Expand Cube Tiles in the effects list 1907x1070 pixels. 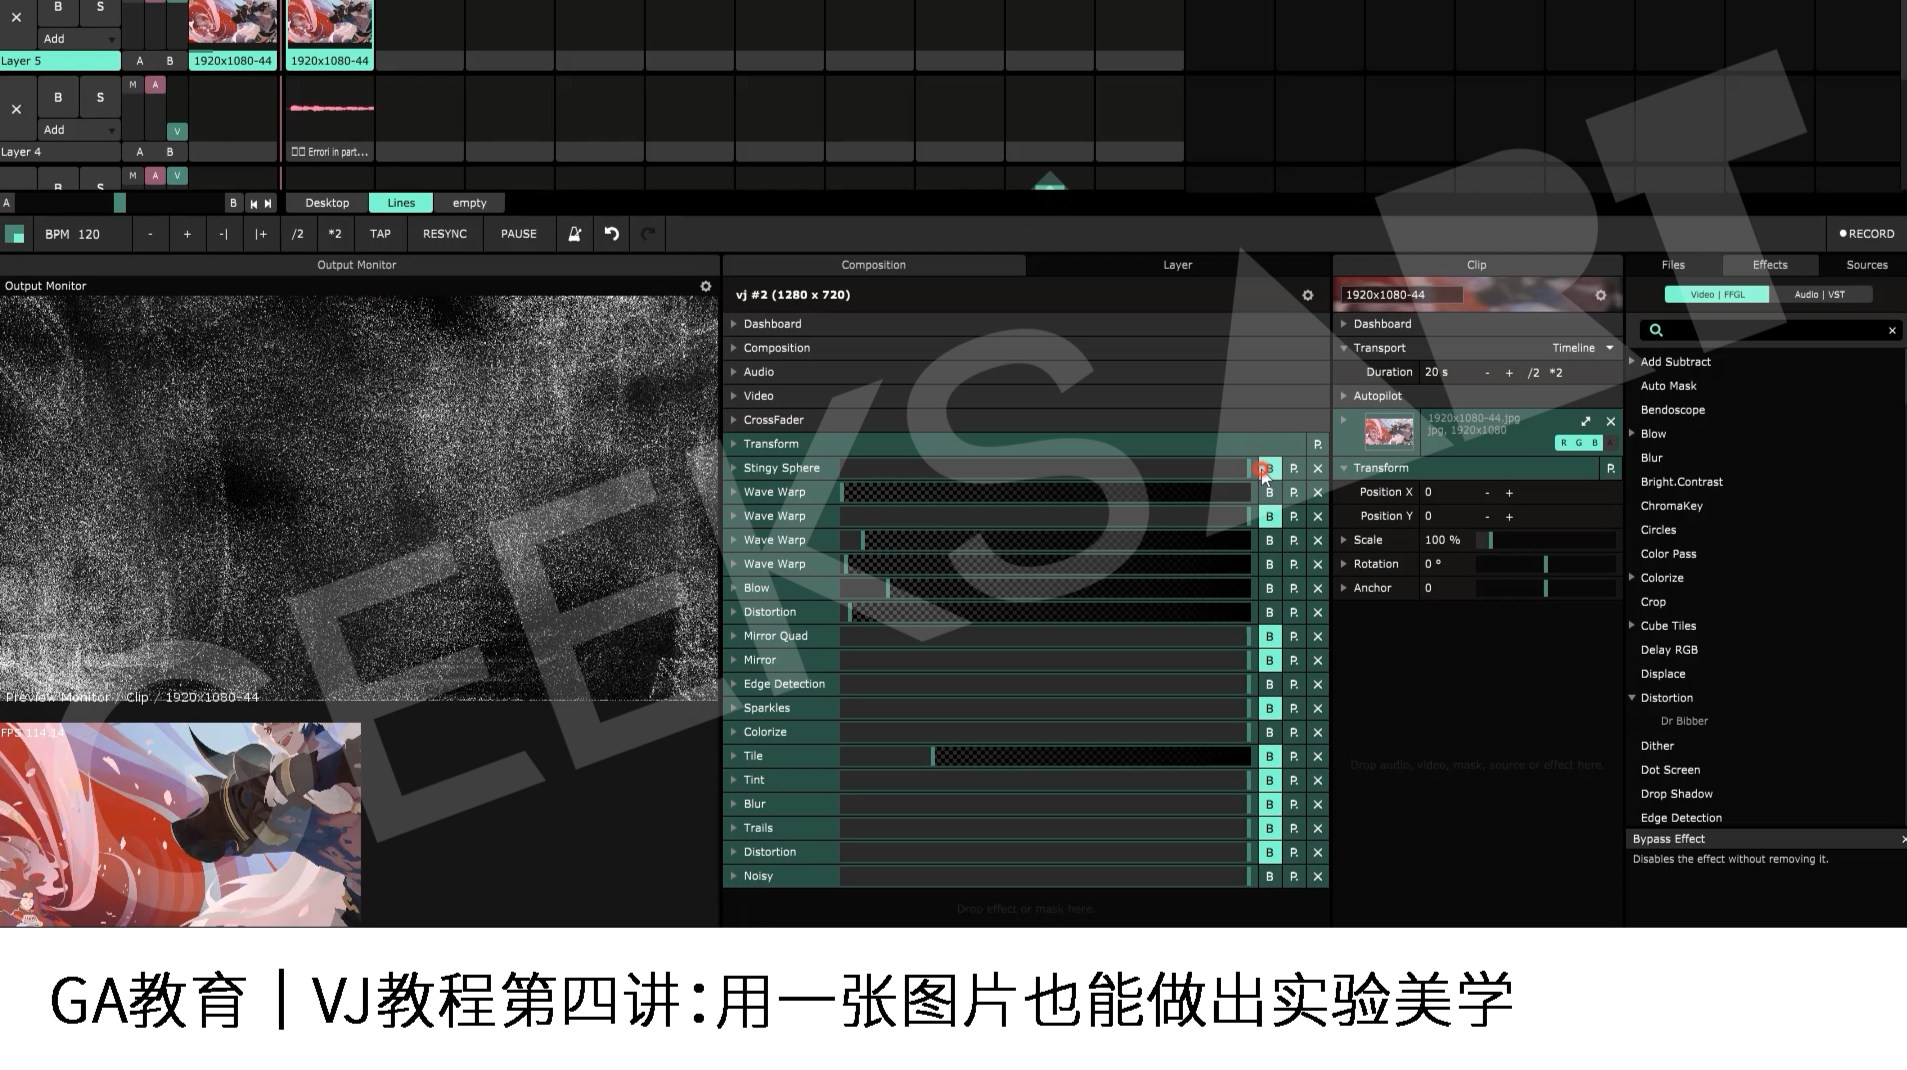pos(1632,626)
